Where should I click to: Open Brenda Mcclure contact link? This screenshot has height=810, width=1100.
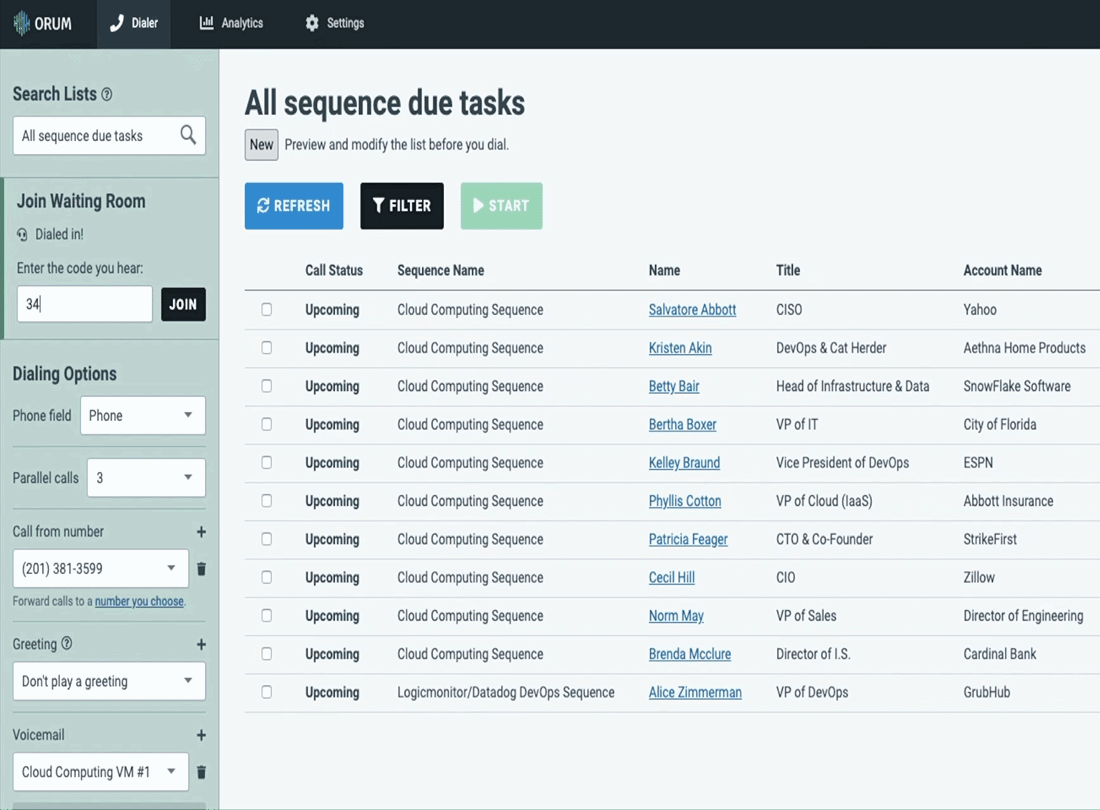690,654
